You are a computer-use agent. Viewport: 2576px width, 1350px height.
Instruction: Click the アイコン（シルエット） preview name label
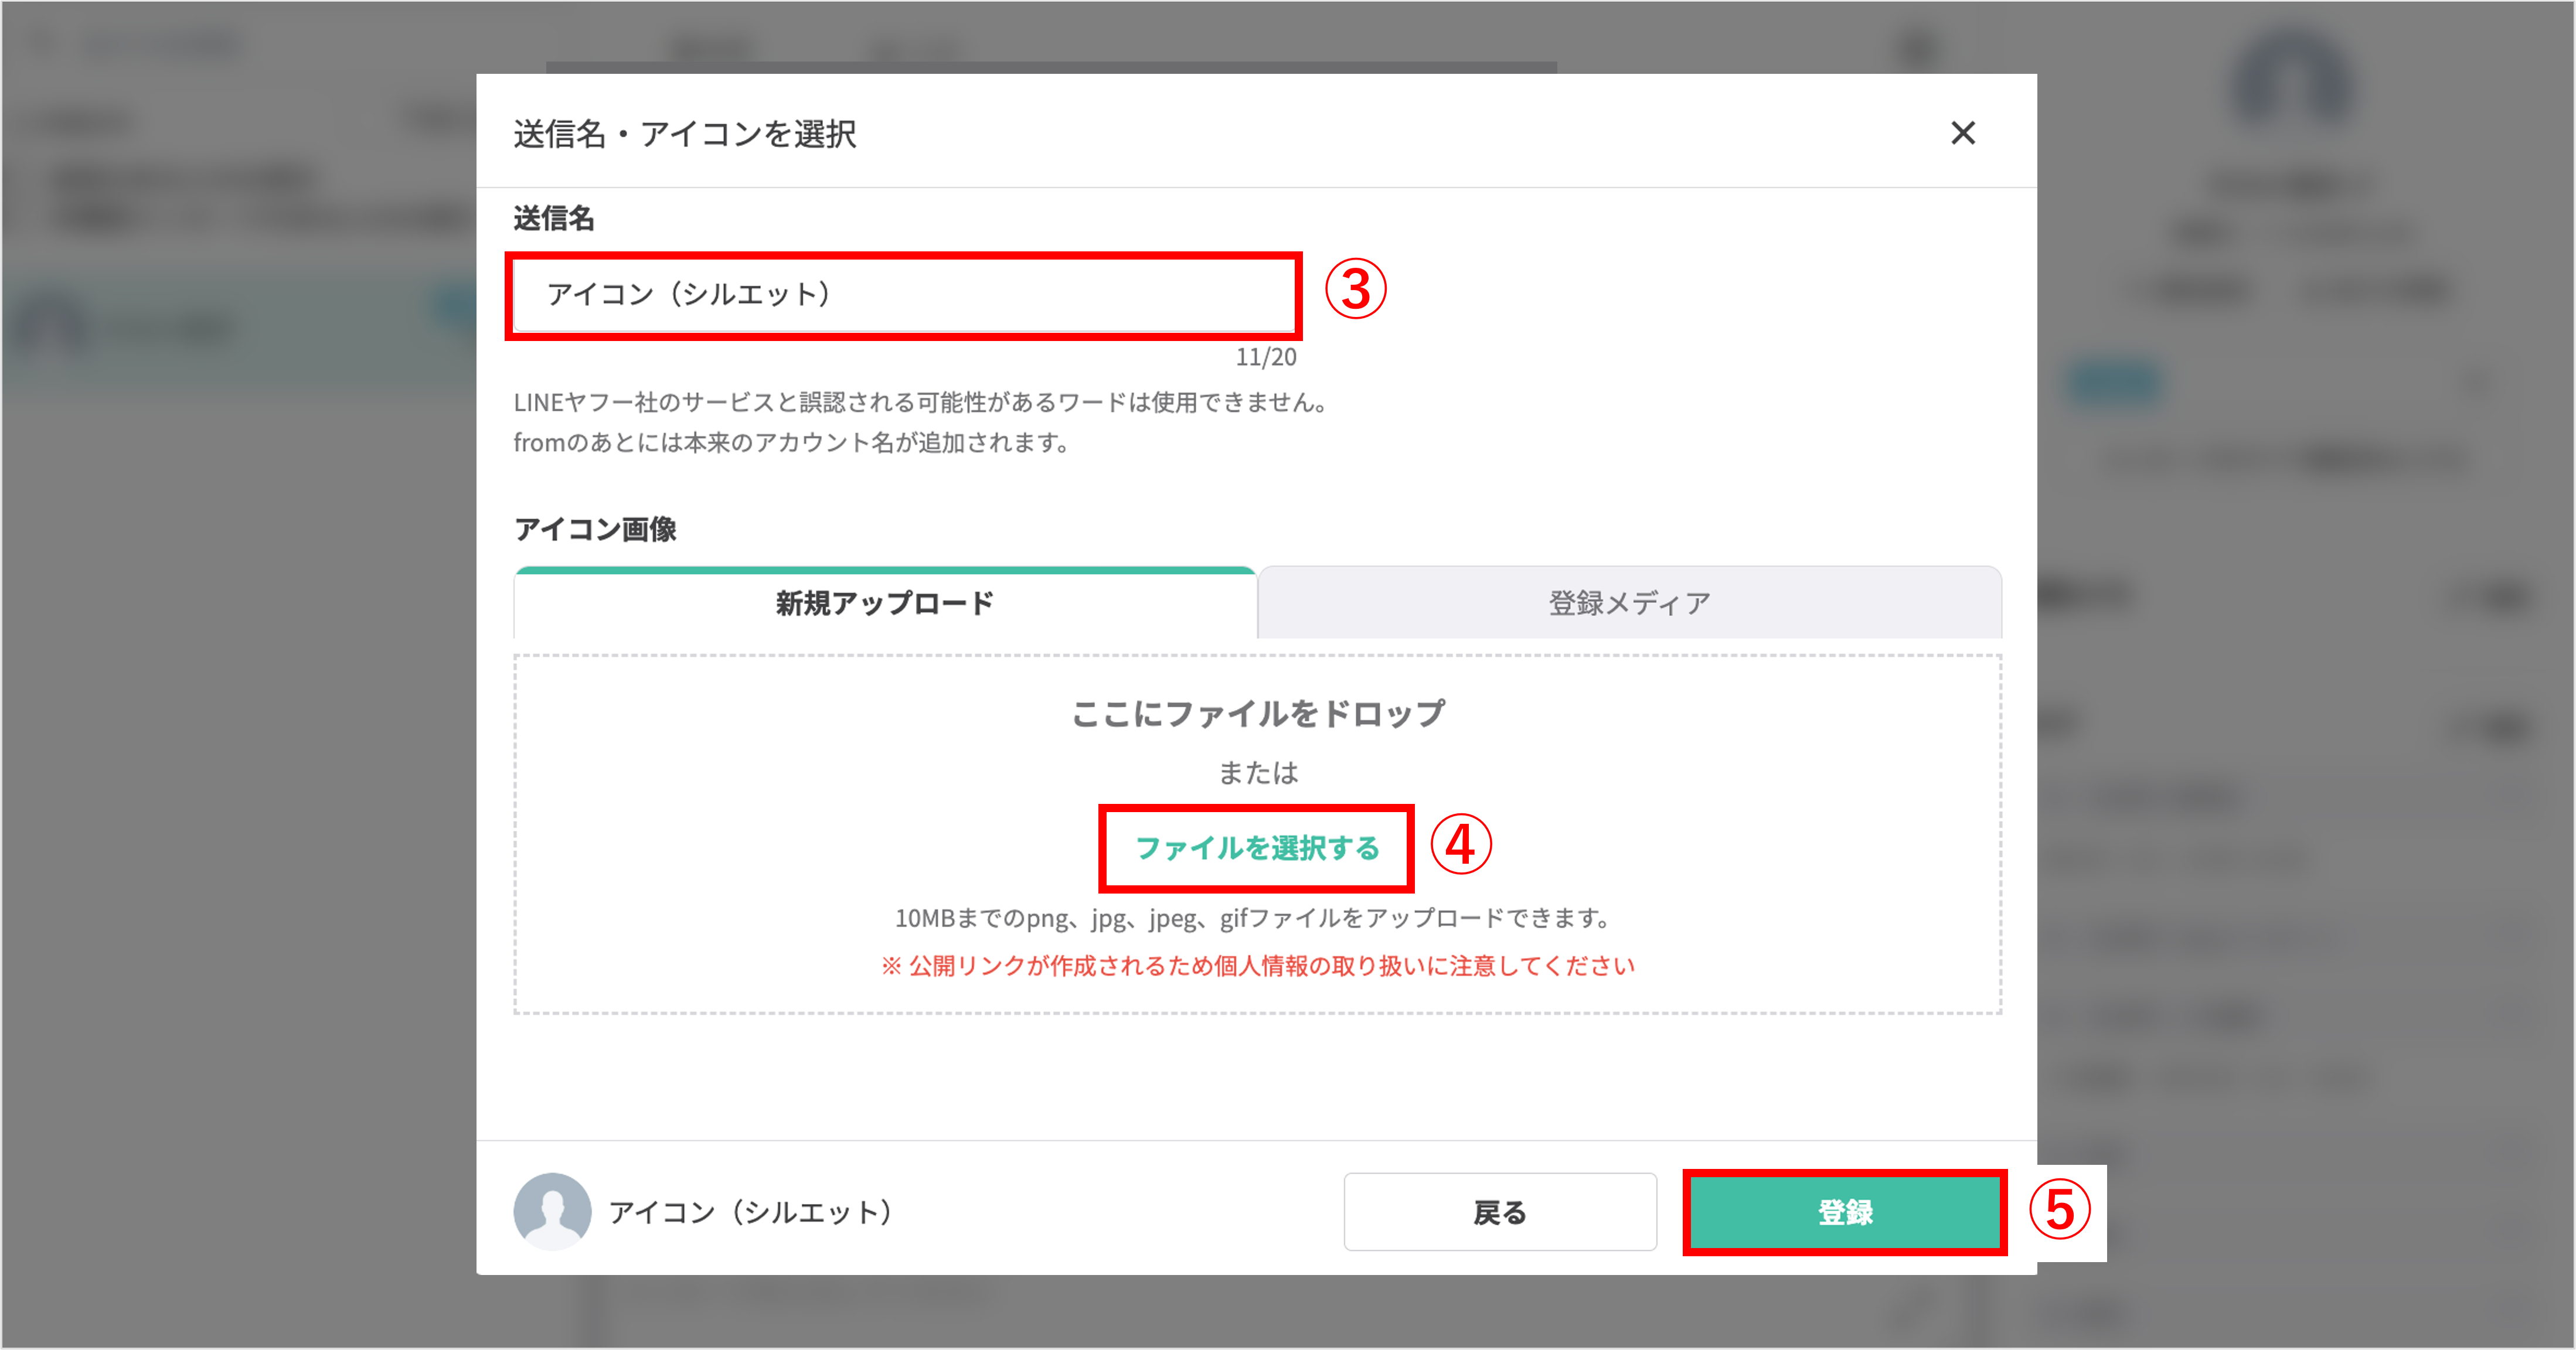(751, 1212)
